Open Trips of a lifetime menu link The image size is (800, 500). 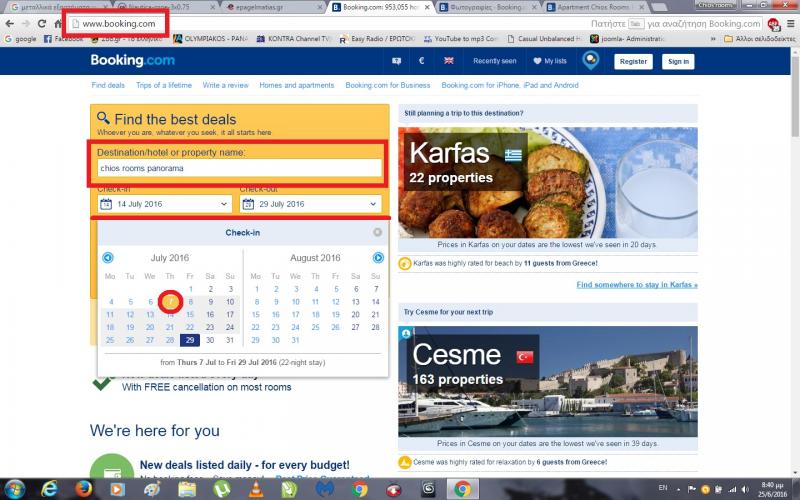(x=164, y=85)
